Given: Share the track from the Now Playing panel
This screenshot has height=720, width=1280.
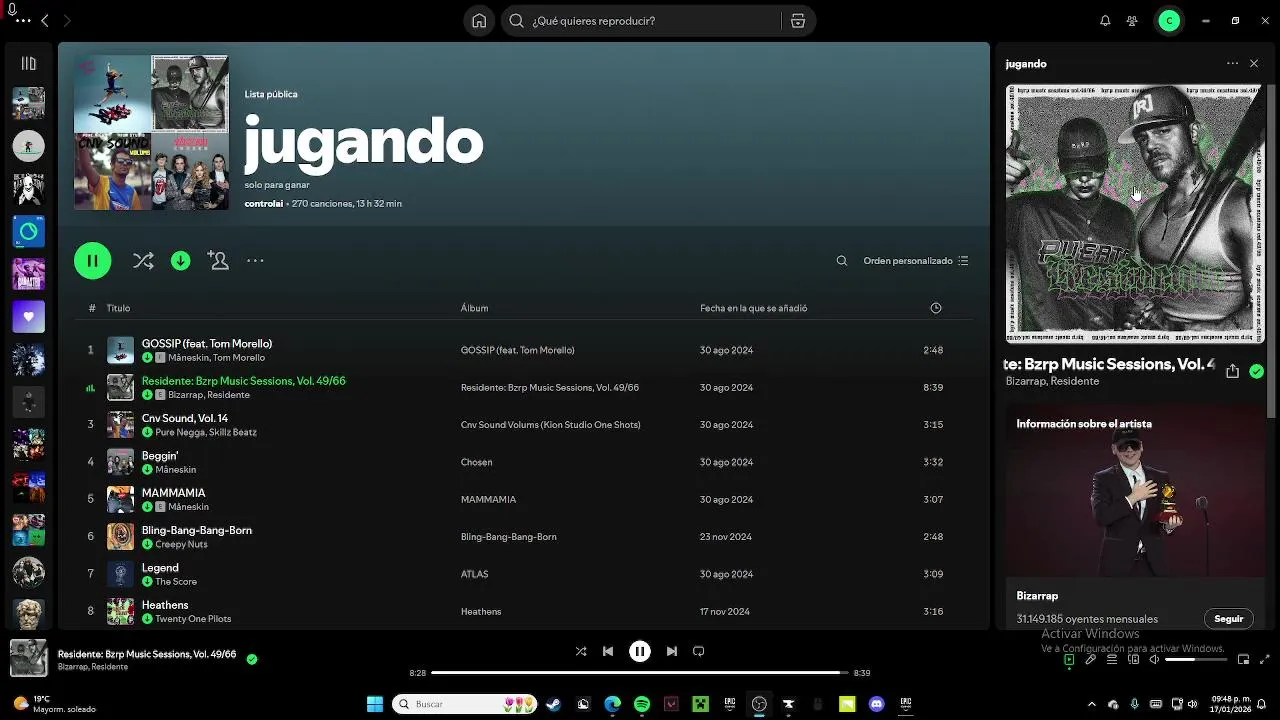Looking at the screenshot, I should pyautogui.click(x=1232, y=371).
